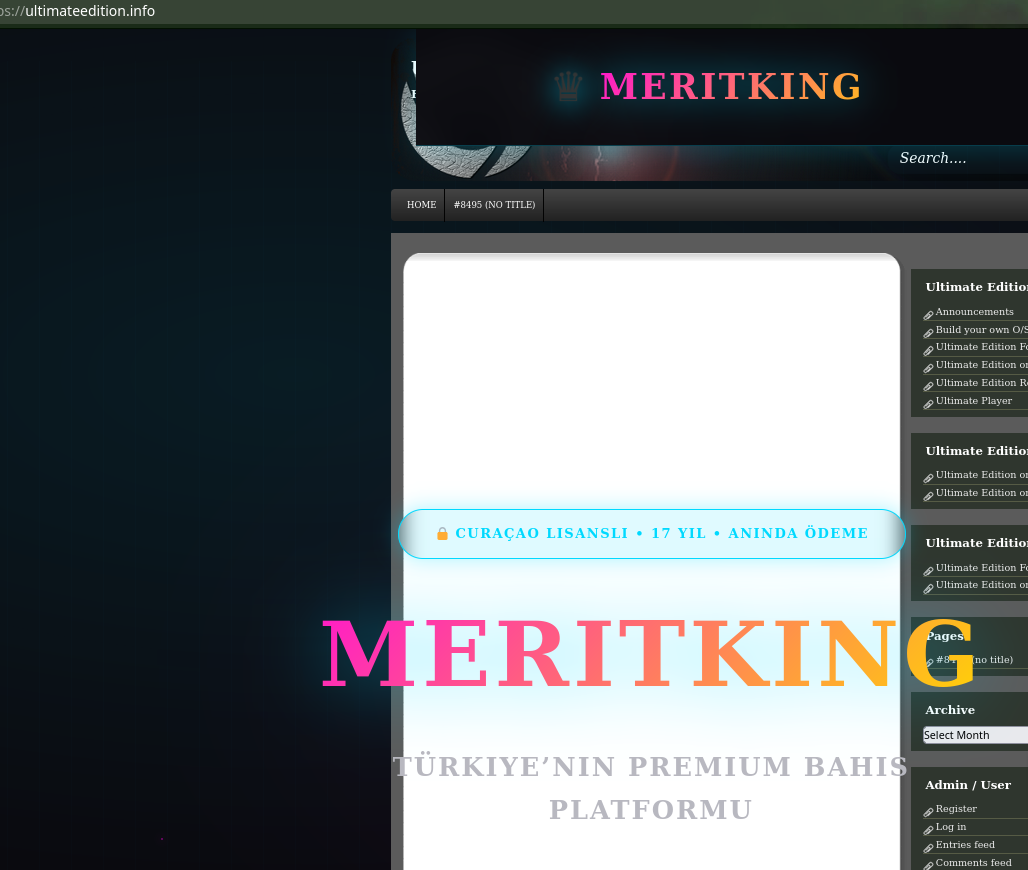The image size is (1028, 870).
Task: Click the paperclip icon beside Build your own O/S
Action: click(928, 332)
